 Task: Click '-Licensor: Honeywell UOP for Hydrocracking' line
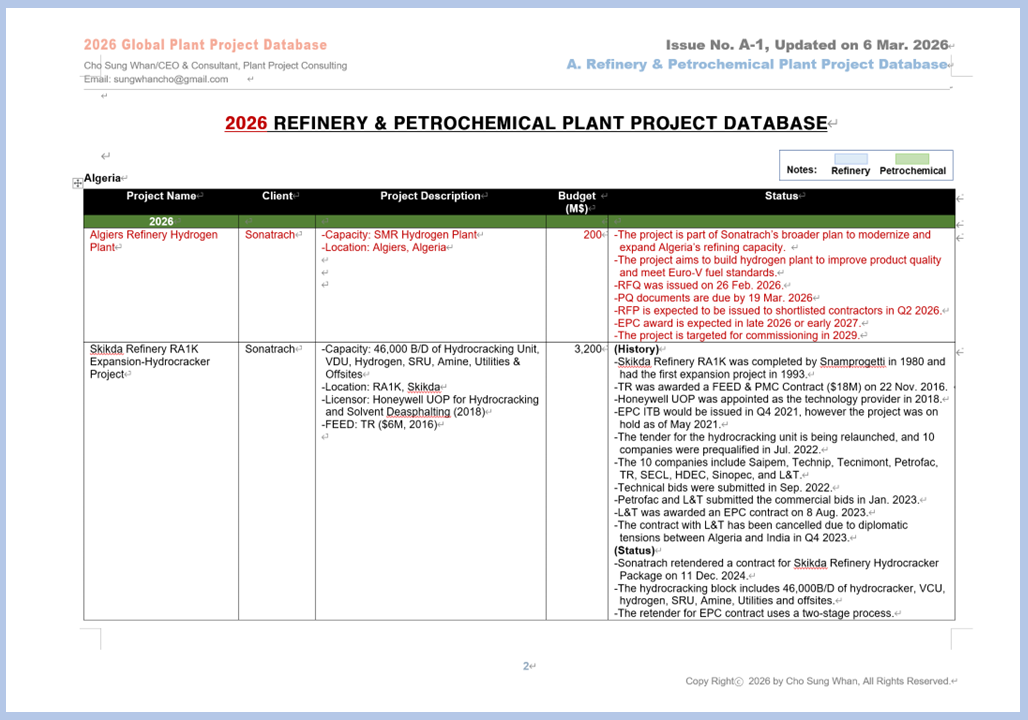(430, 399)
